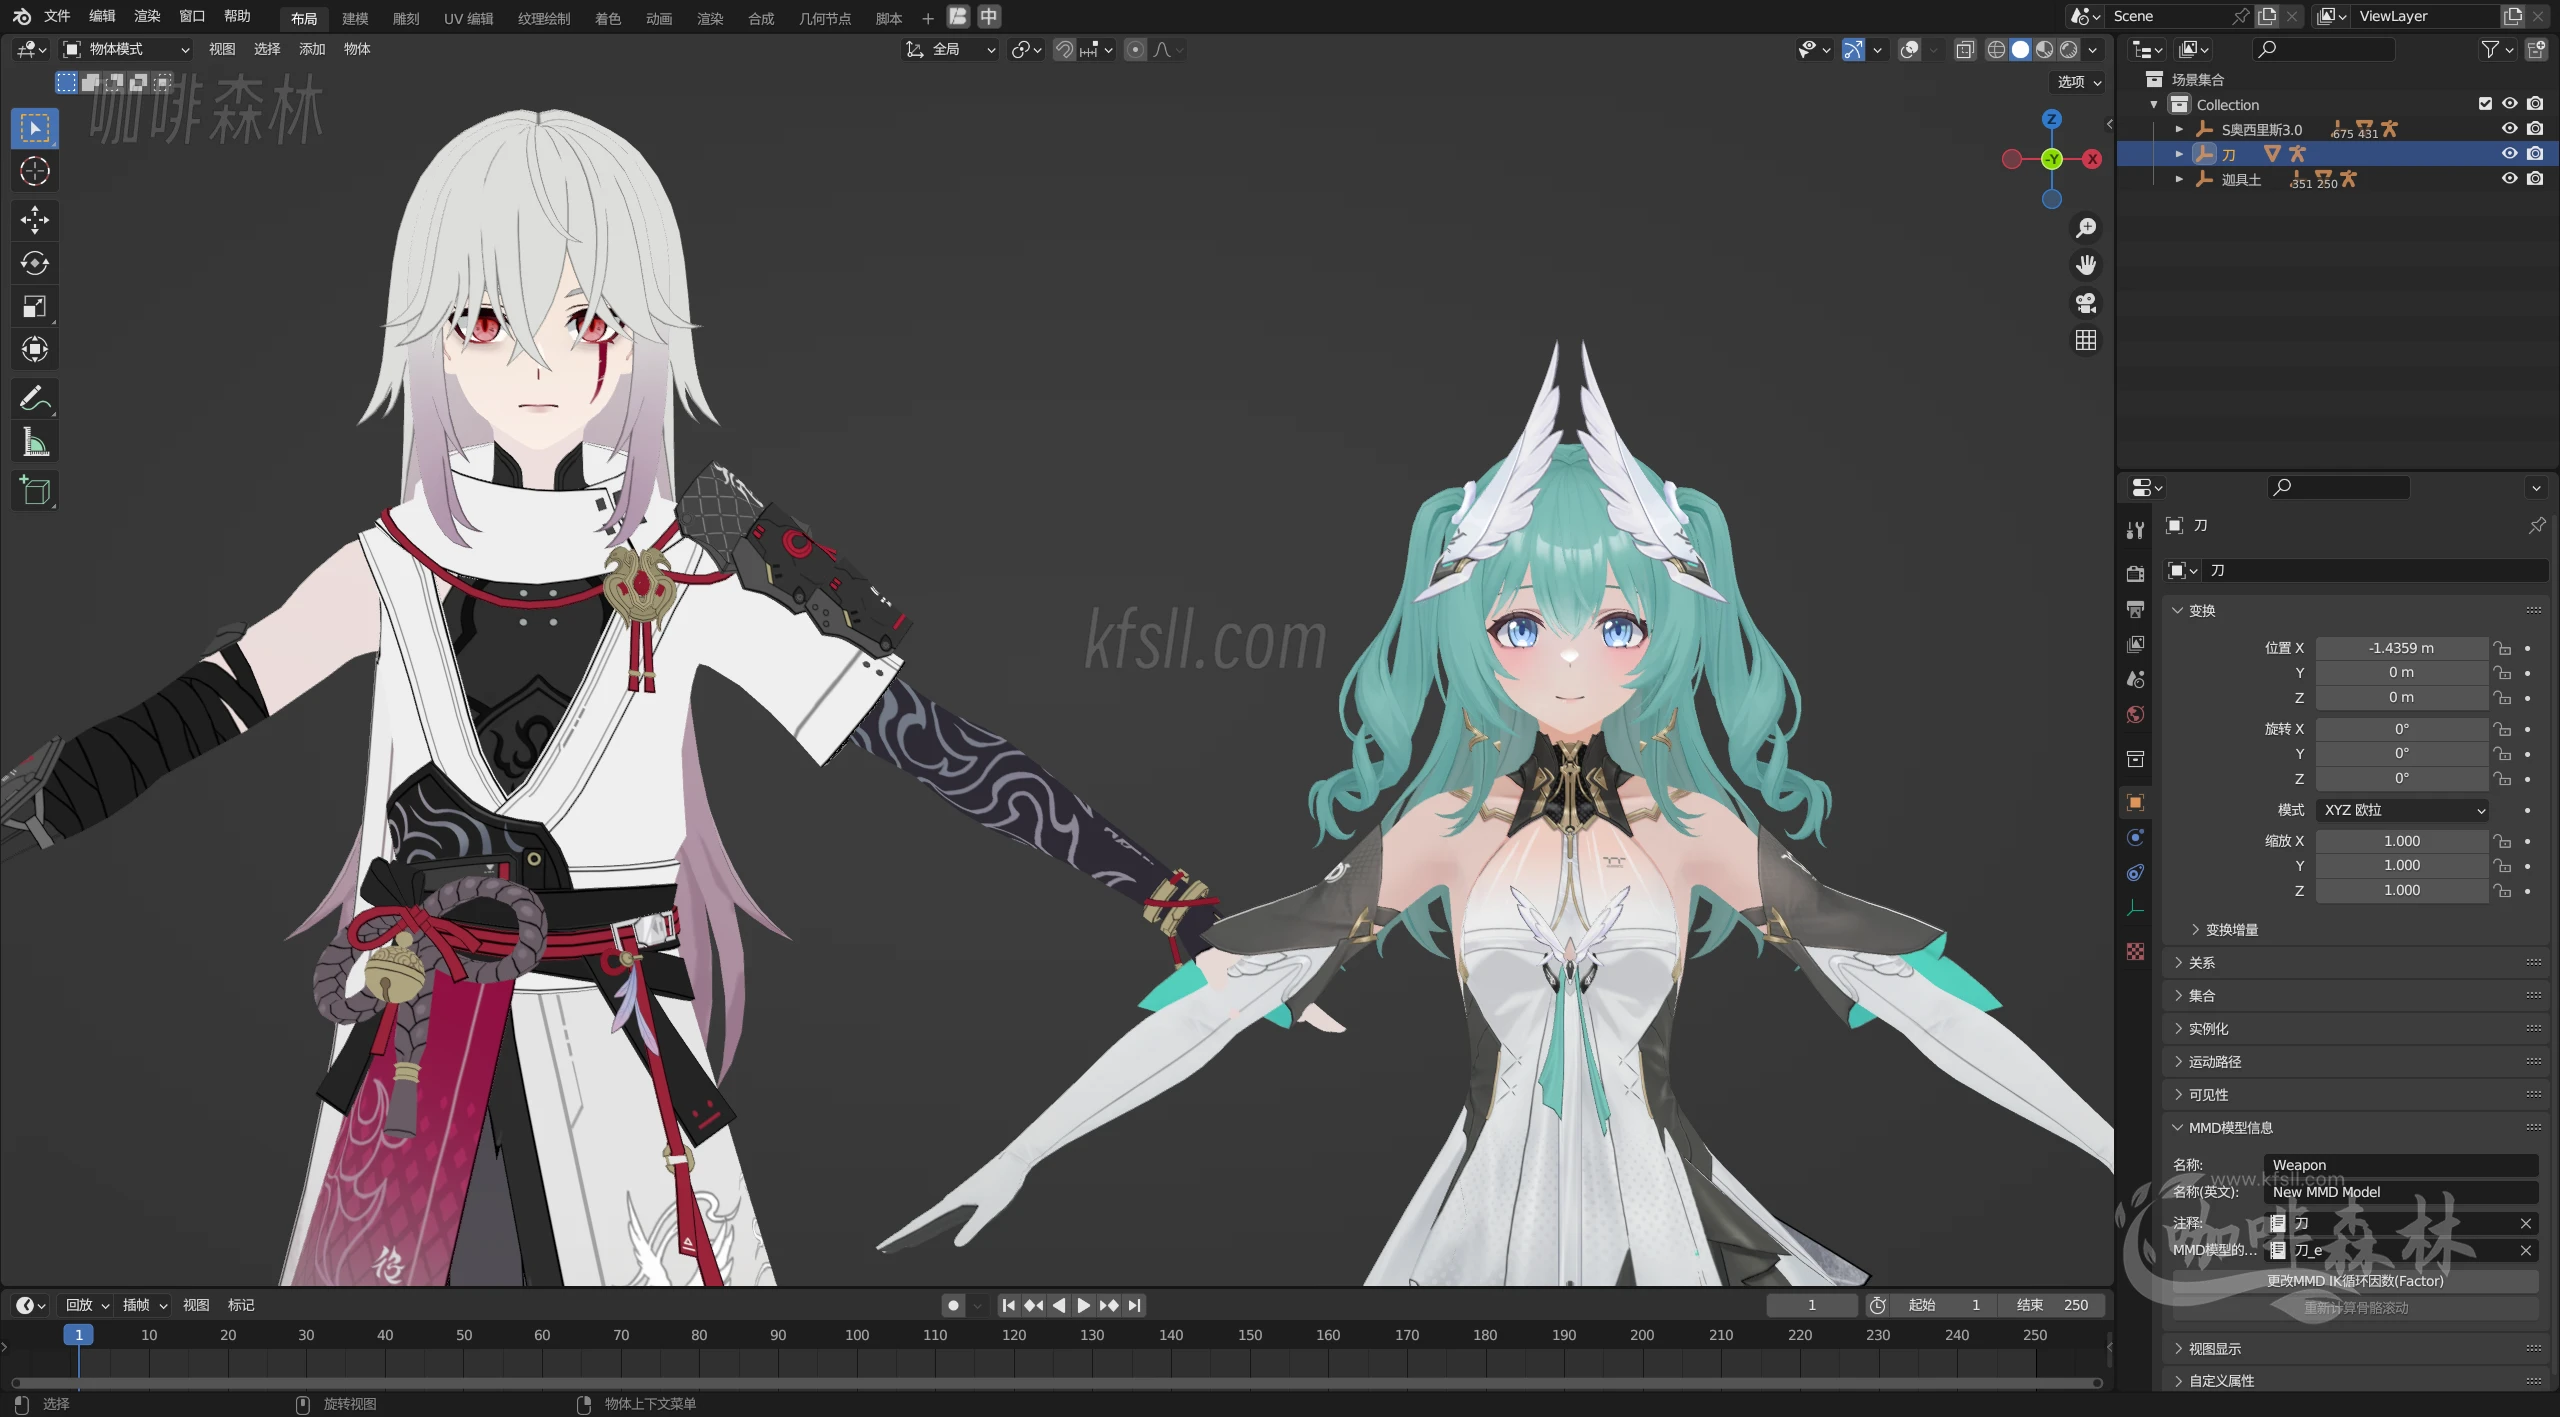Screen dimensions: 2560x1417
Task: Switch to camera view icon
Action: click(x=2086, y=303)
